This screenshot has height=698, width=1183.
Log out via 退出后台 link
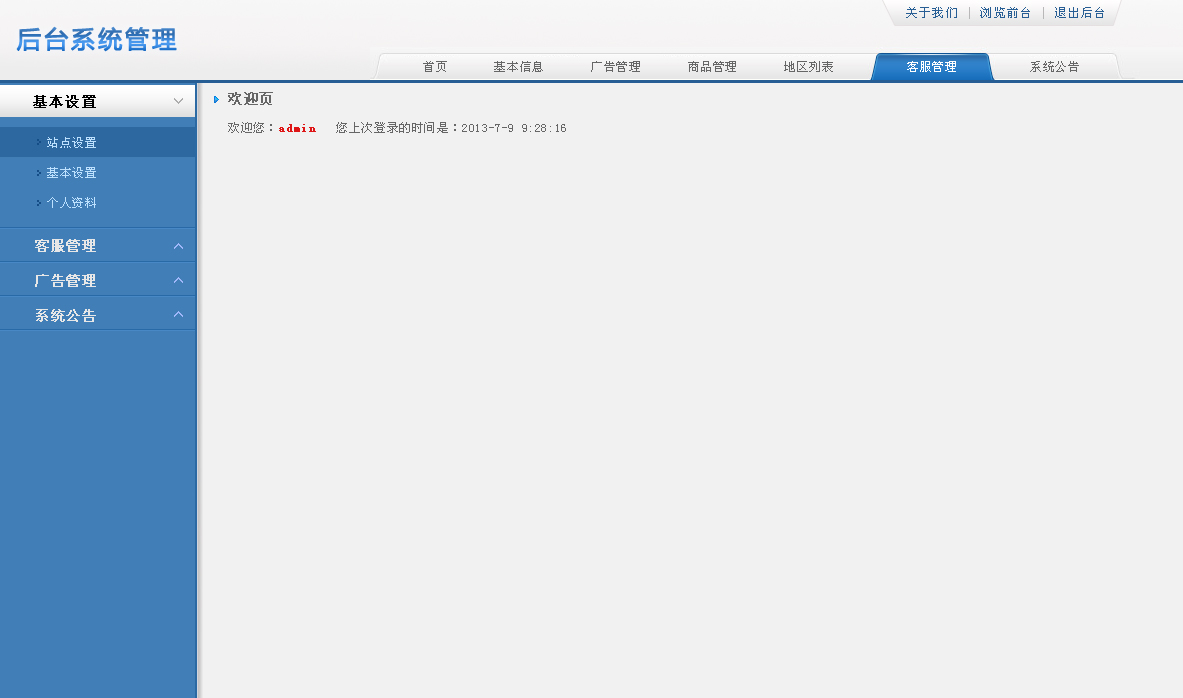[1080, 13]
